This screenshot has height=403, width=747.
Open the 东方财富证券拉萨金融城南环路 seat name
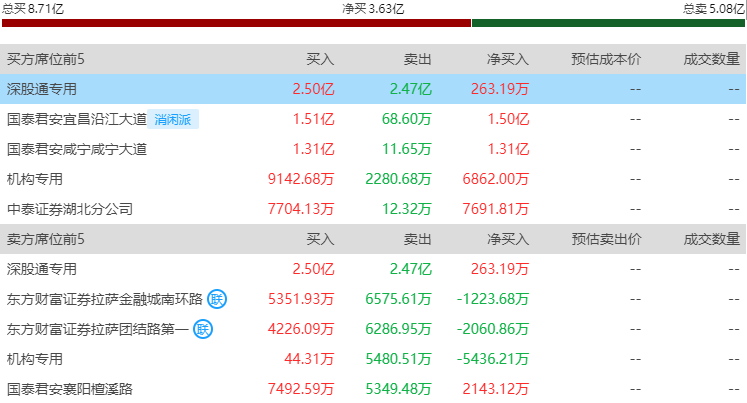(x=104, y=299)
